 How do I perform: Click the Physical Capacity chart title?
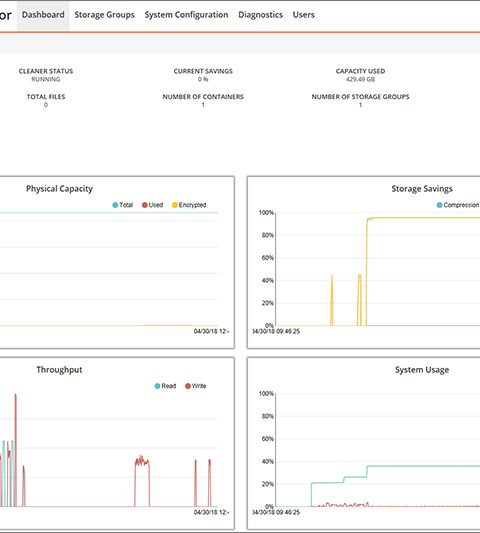tap(59, 189)
